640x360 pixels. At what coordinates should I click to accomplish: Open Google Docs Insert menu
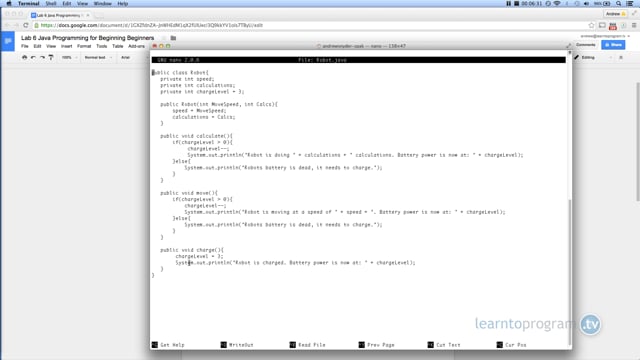coord(67,46)
